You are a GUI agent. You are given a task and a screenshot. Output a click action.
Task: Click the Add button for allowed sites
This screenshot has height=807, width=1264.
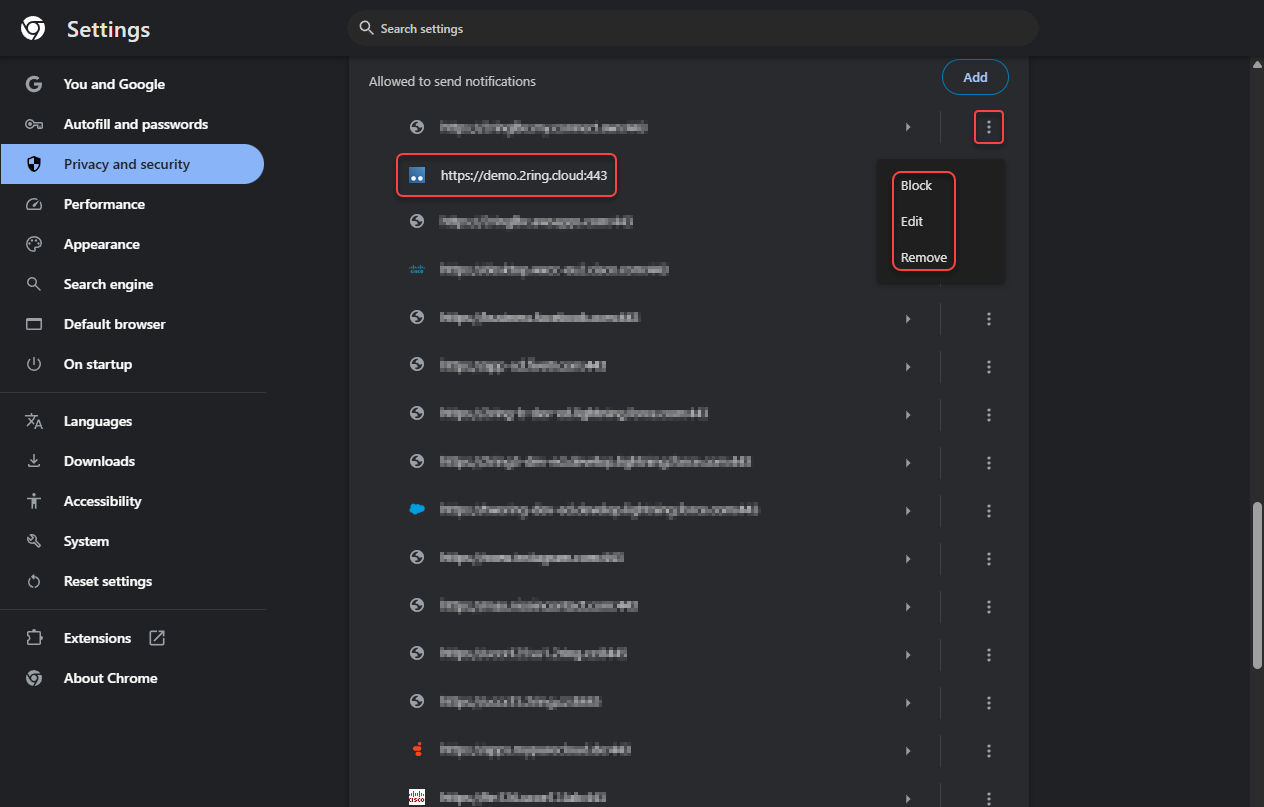click(975, 77)
